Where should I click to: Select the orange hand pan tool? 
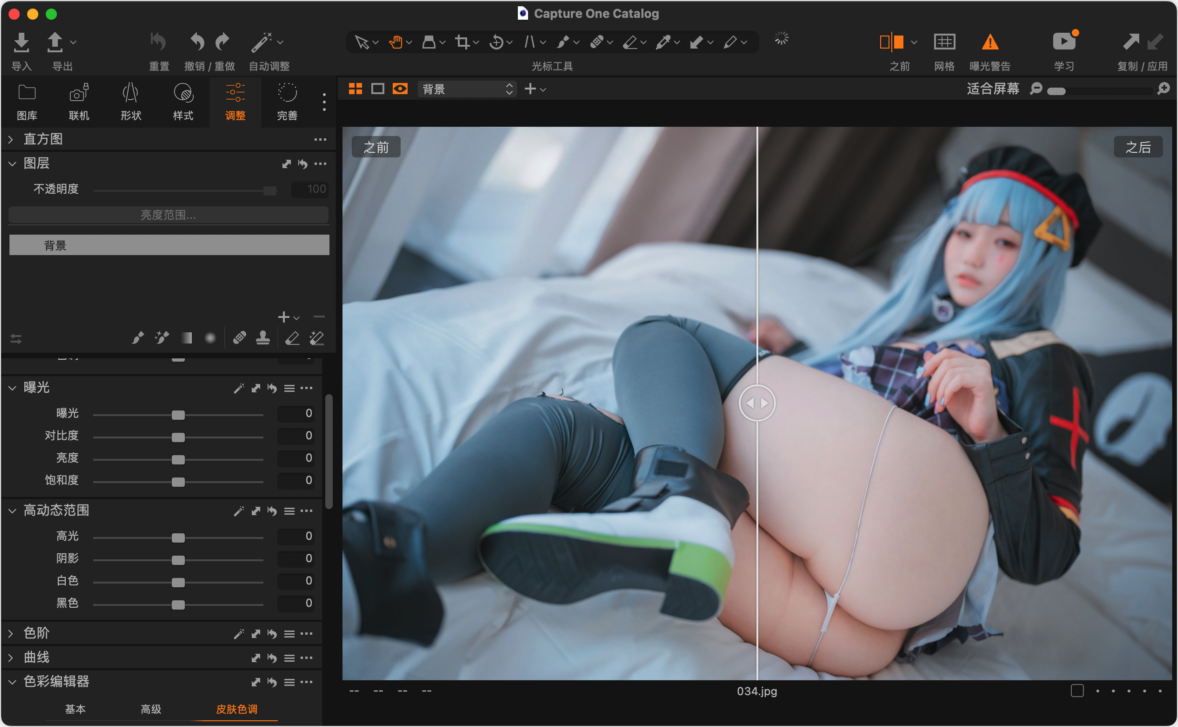[395, 42]
